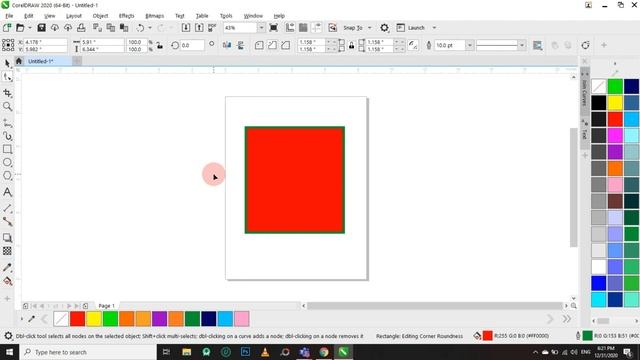Click the Save icon

pos(41,28)
